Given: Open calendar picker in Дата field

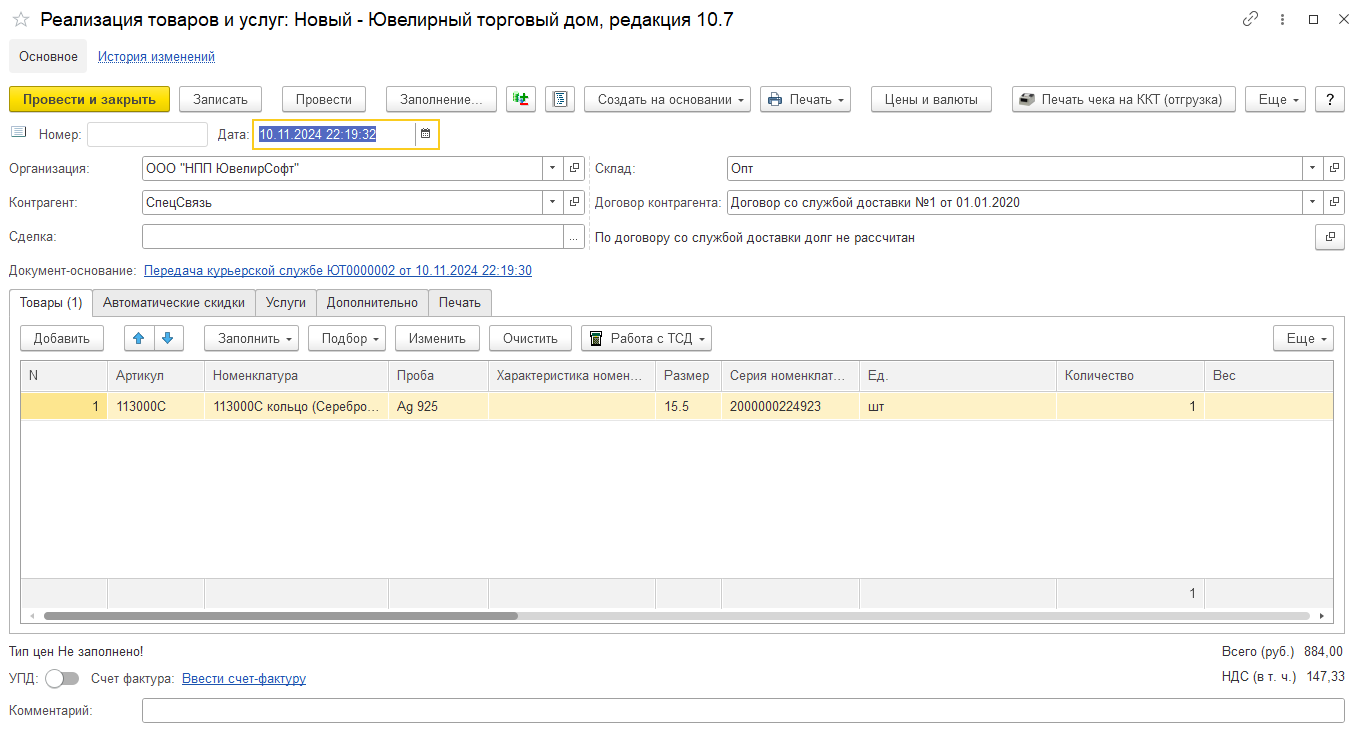Looking at the screenshot, I should [425, 134].
